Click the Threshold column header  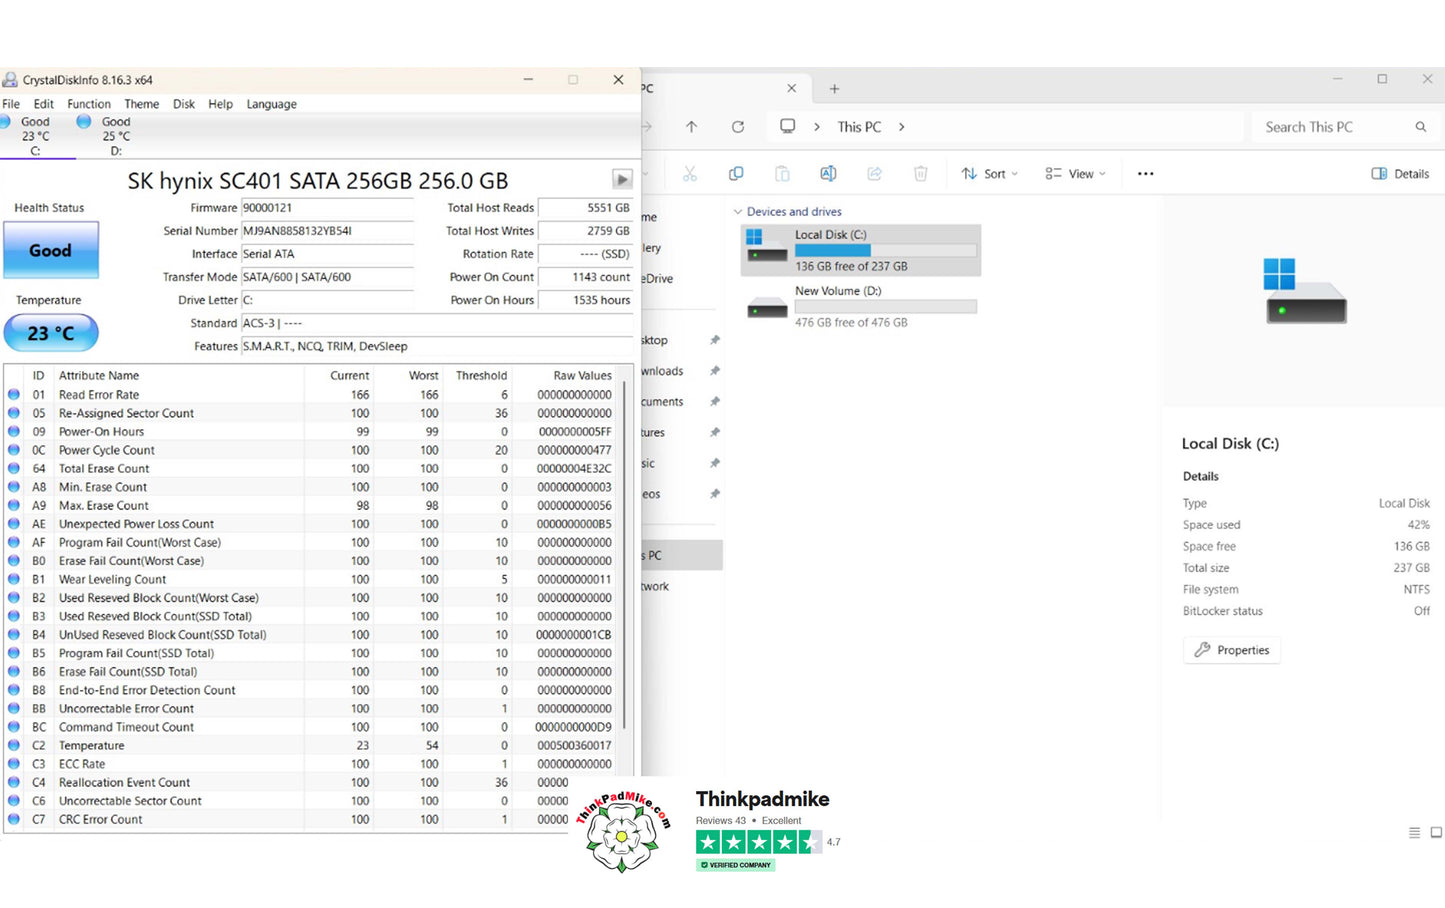(481, 376)
